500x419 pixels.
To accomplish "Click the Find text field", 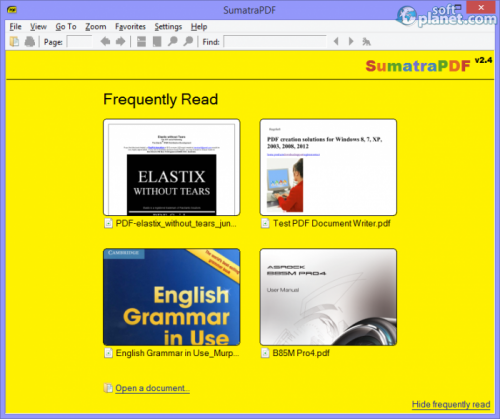I will 275,42.
